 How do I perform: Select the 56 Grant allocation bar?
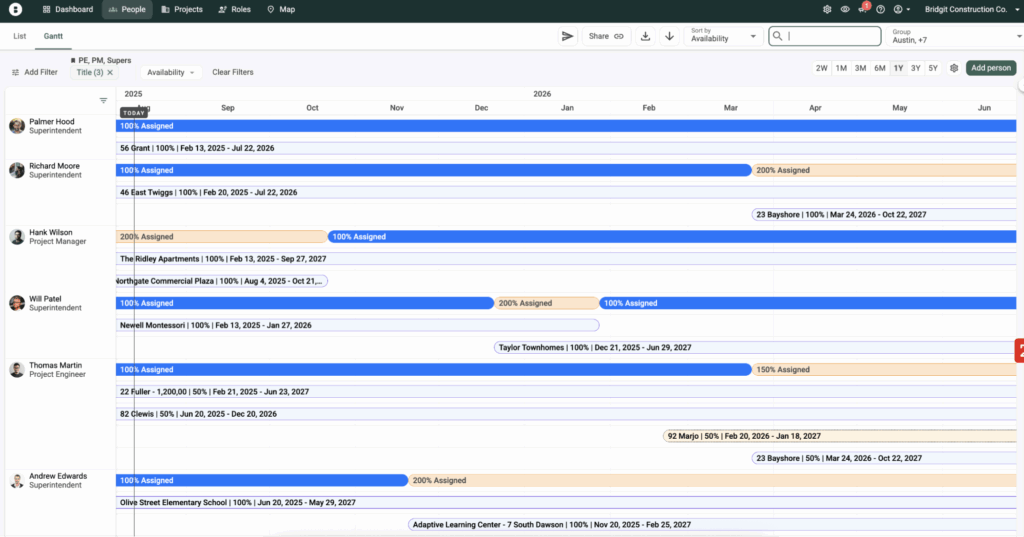(566, 148)
